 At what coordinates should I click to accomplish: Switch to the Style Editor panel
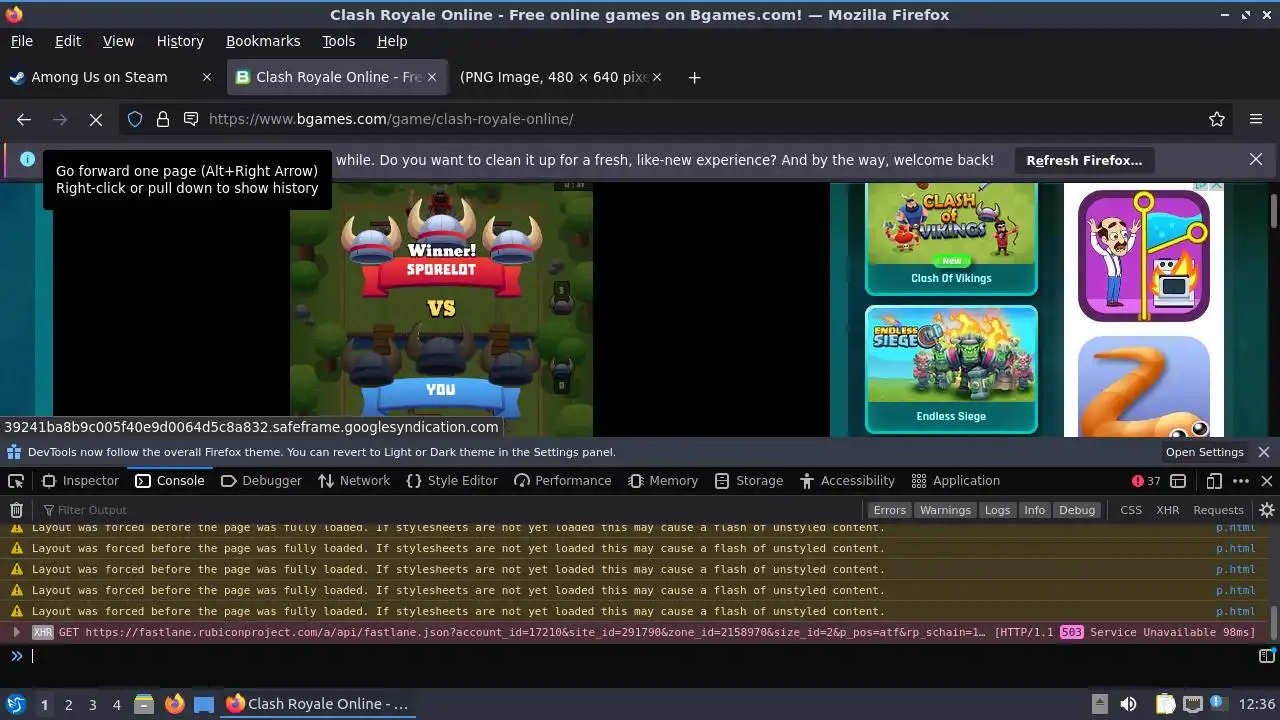(451, 481)
